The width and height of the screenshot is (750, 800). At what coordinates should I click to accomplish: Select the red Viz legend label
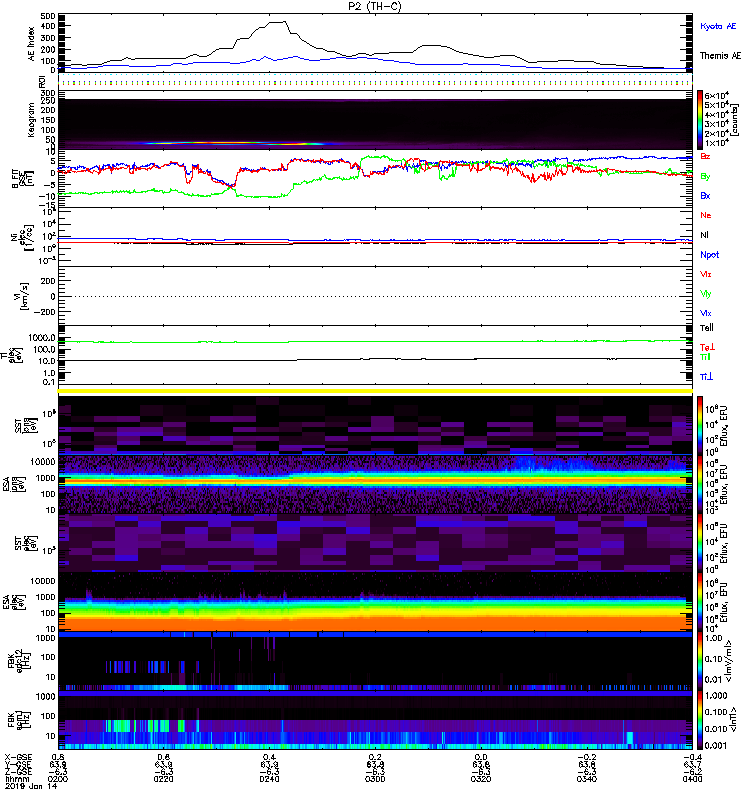pyautogui.click(x=706, y=274)
